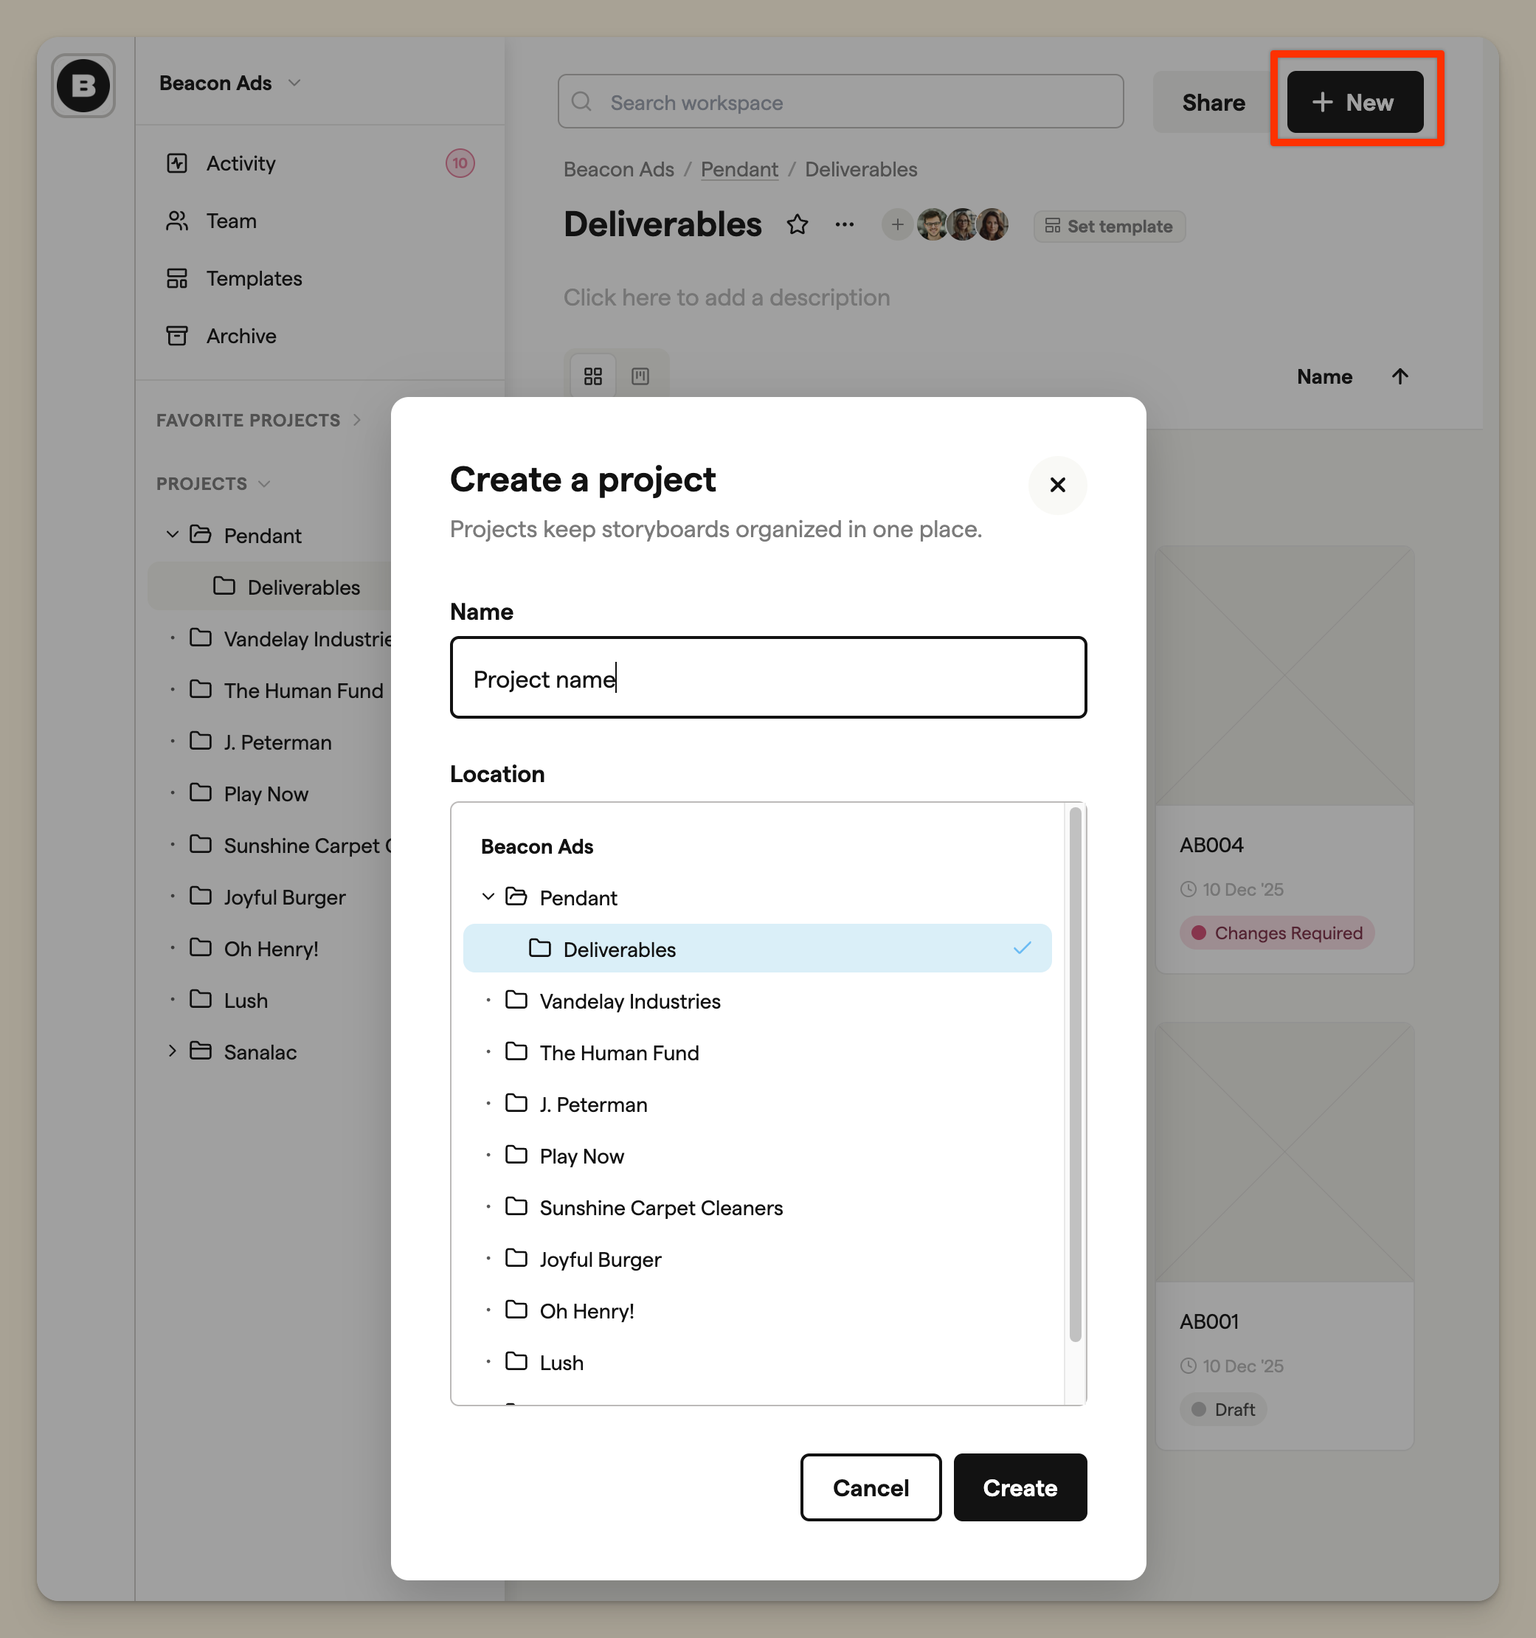
Task: Switch to board view icon
Action: point(640,377)
